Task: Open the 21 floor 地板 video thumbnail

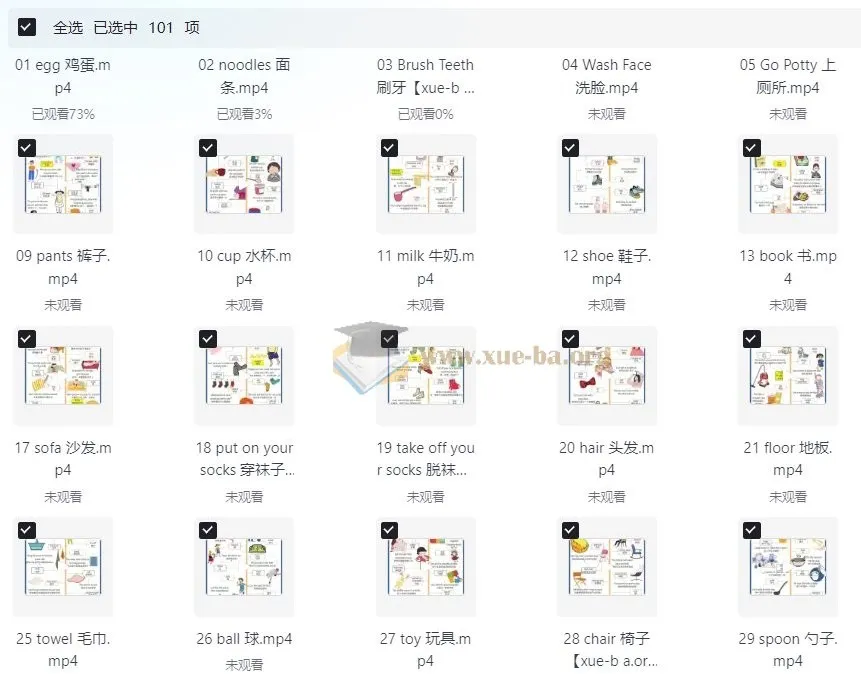Action: [788, 376]
